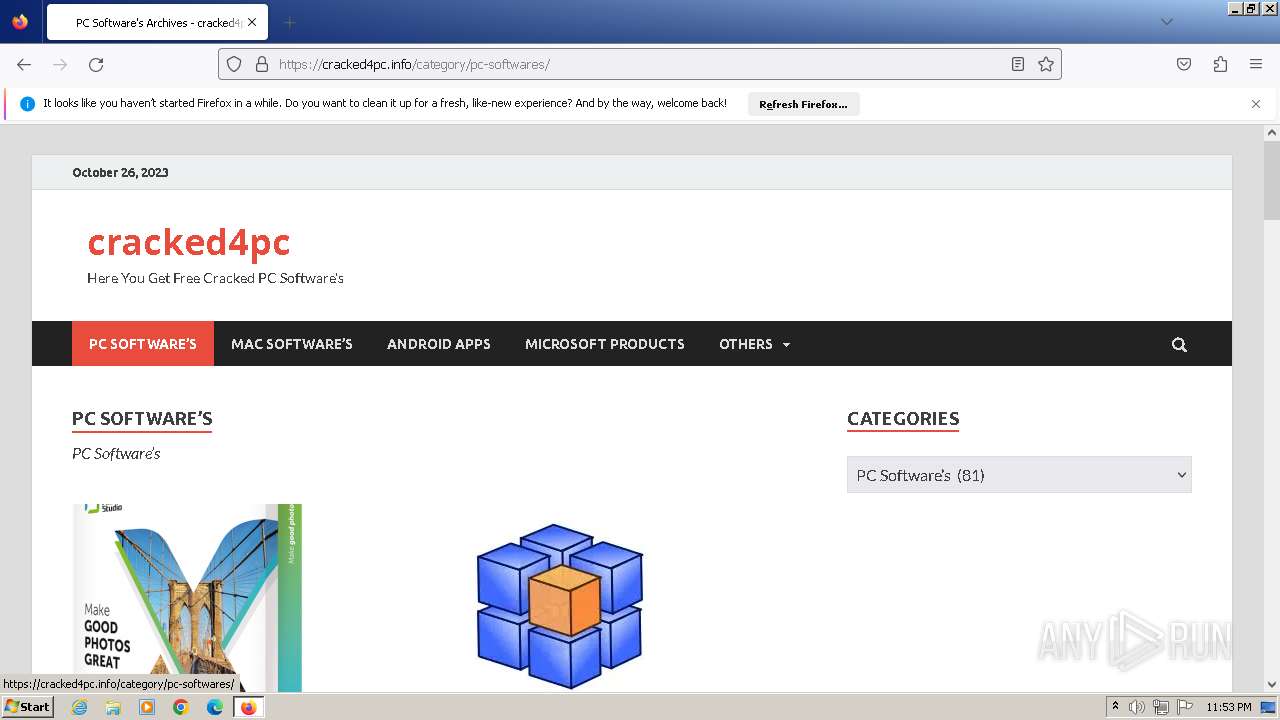Bookmark this page with the star

point(1046,64)
